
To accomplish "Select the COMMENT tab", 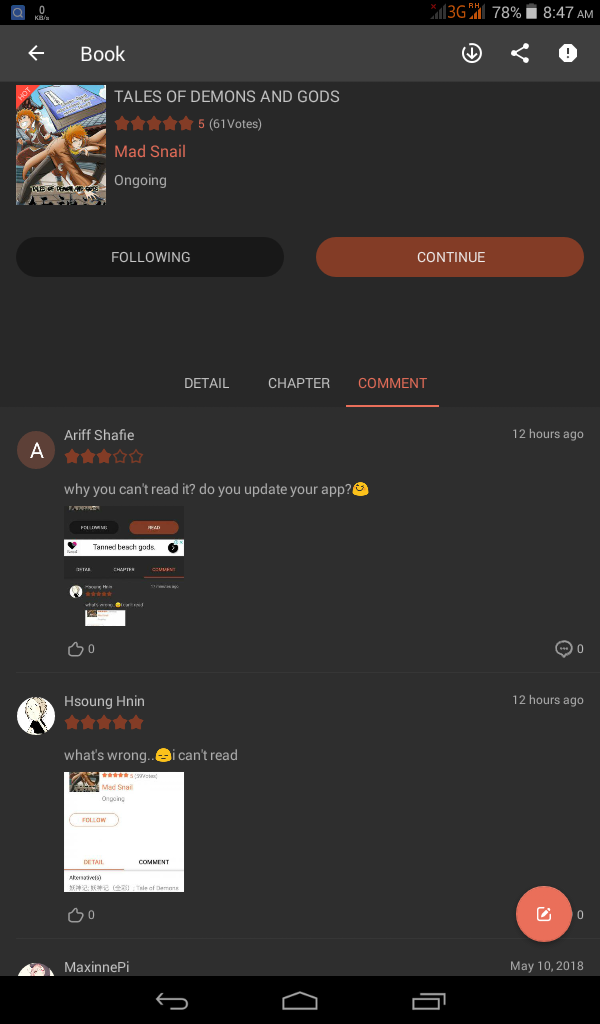I will 392,383.
